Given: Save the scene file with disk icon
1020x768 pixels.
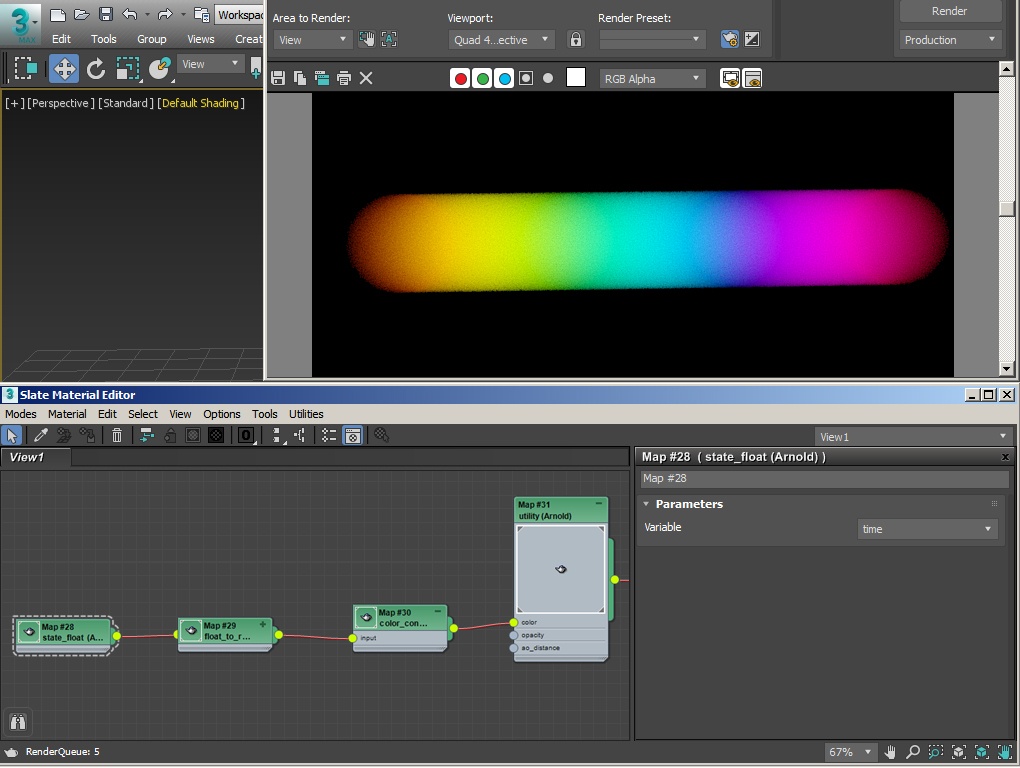Looking at the screenshot, I should click(x=105, y=14).
